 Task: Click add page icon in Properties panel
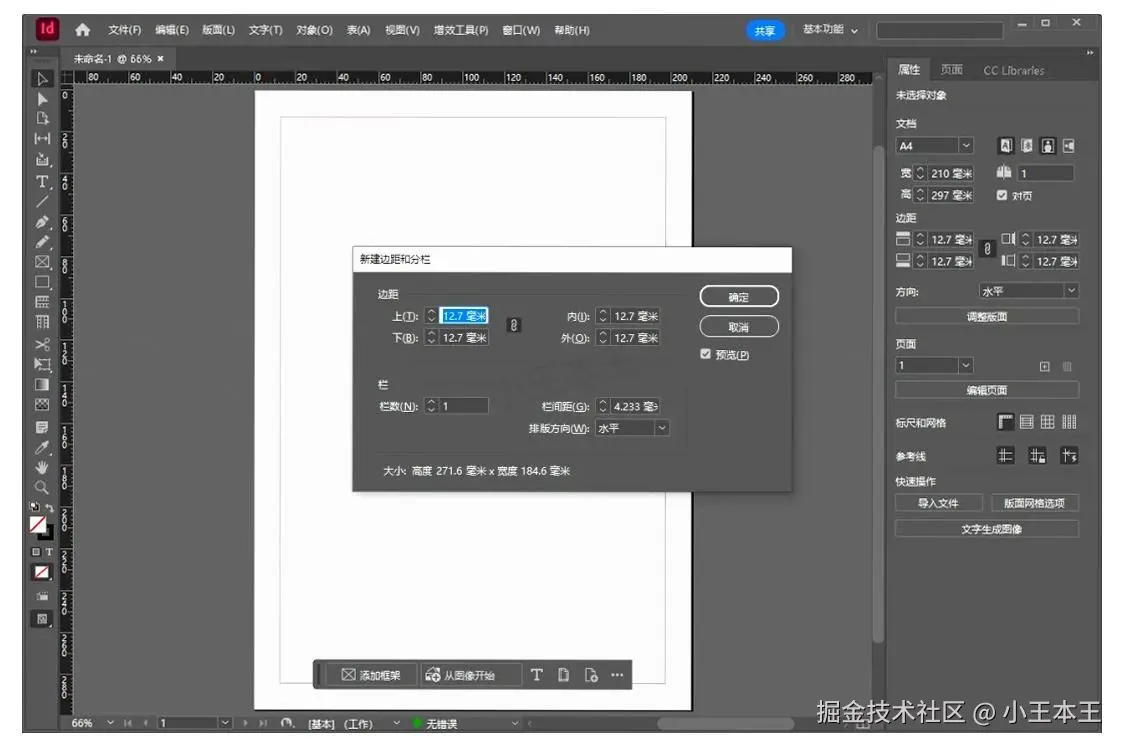point(1044,366)
